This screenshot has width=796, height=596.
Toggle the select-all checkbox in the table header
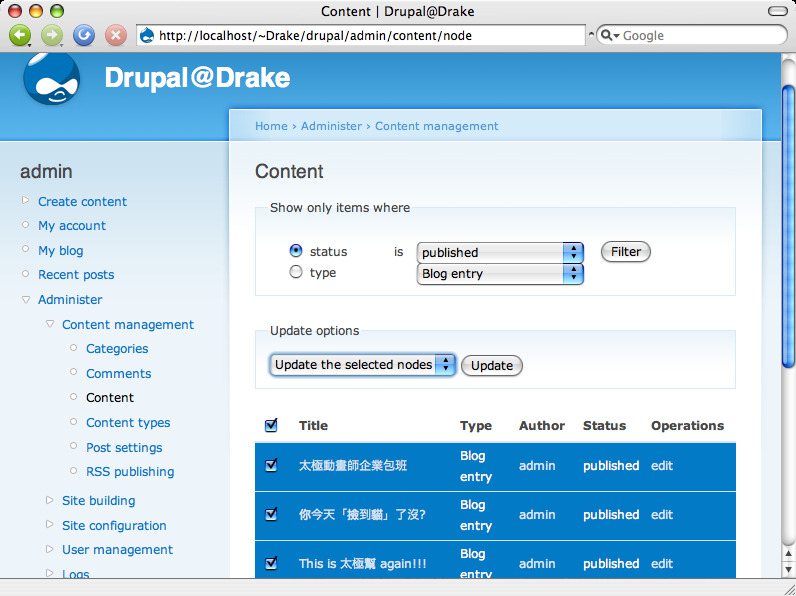tap(272, 425)
